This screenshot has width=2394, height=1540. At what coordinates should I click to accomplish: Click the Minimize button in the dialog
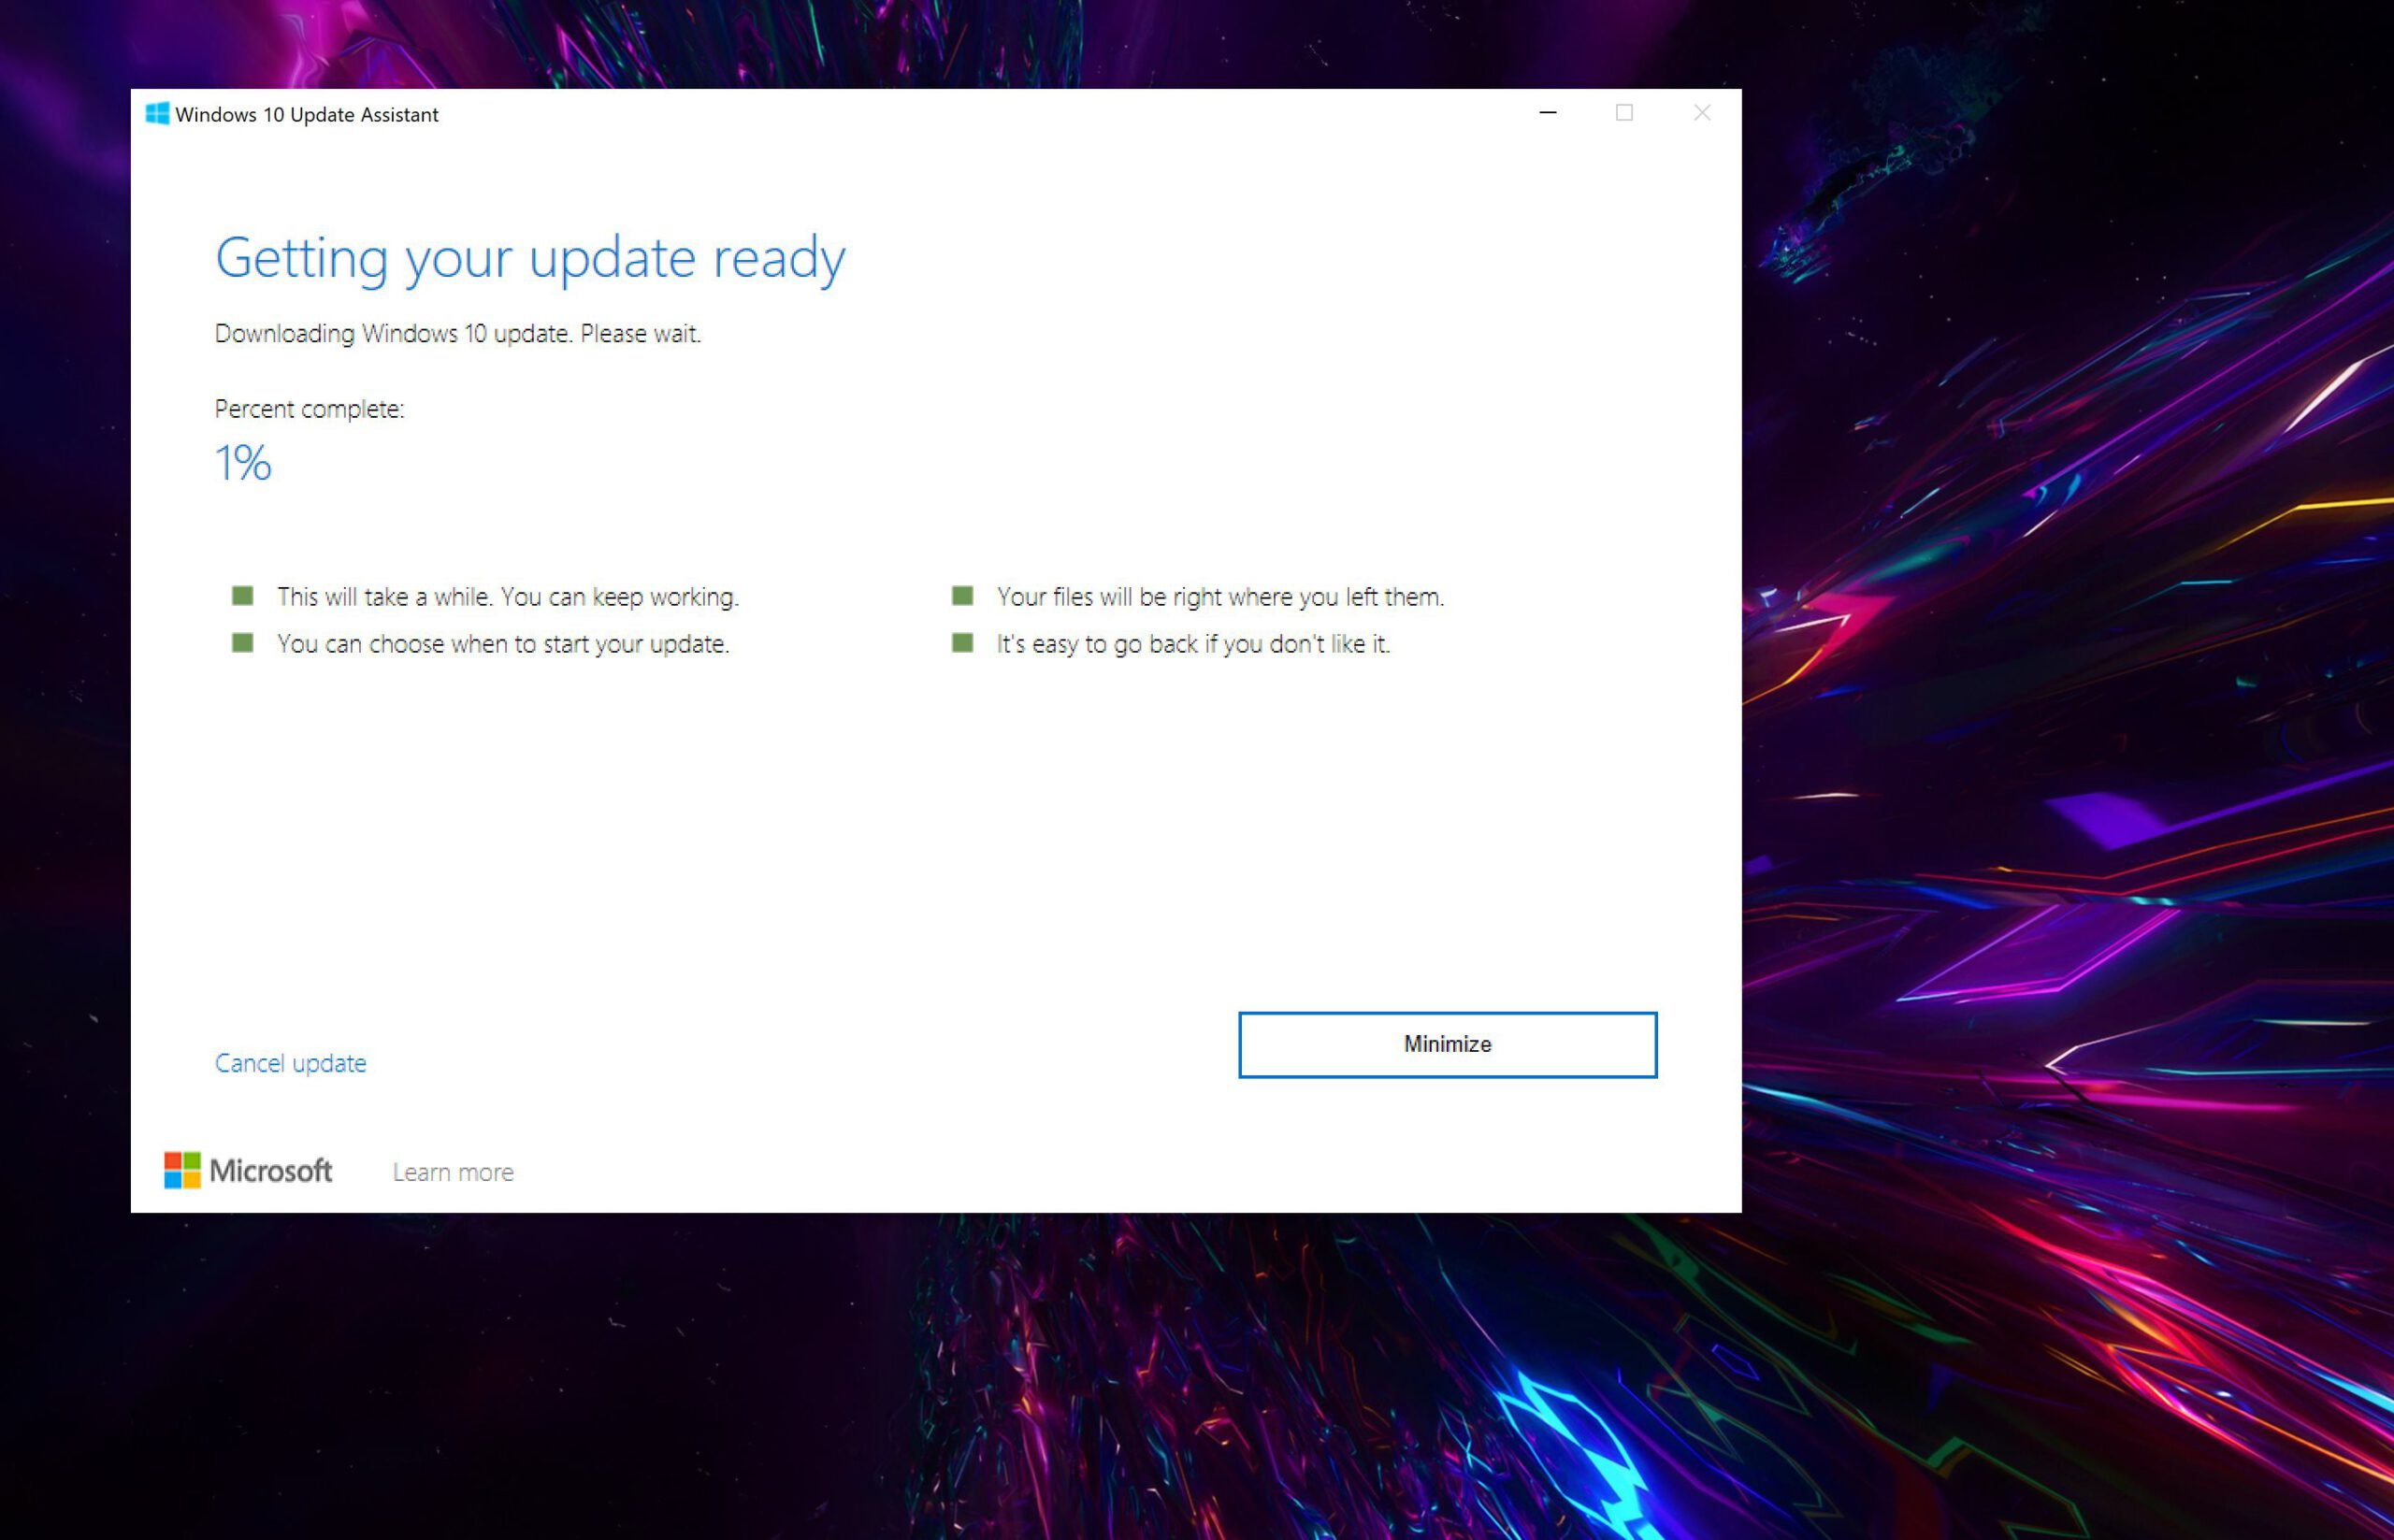1447,1044
